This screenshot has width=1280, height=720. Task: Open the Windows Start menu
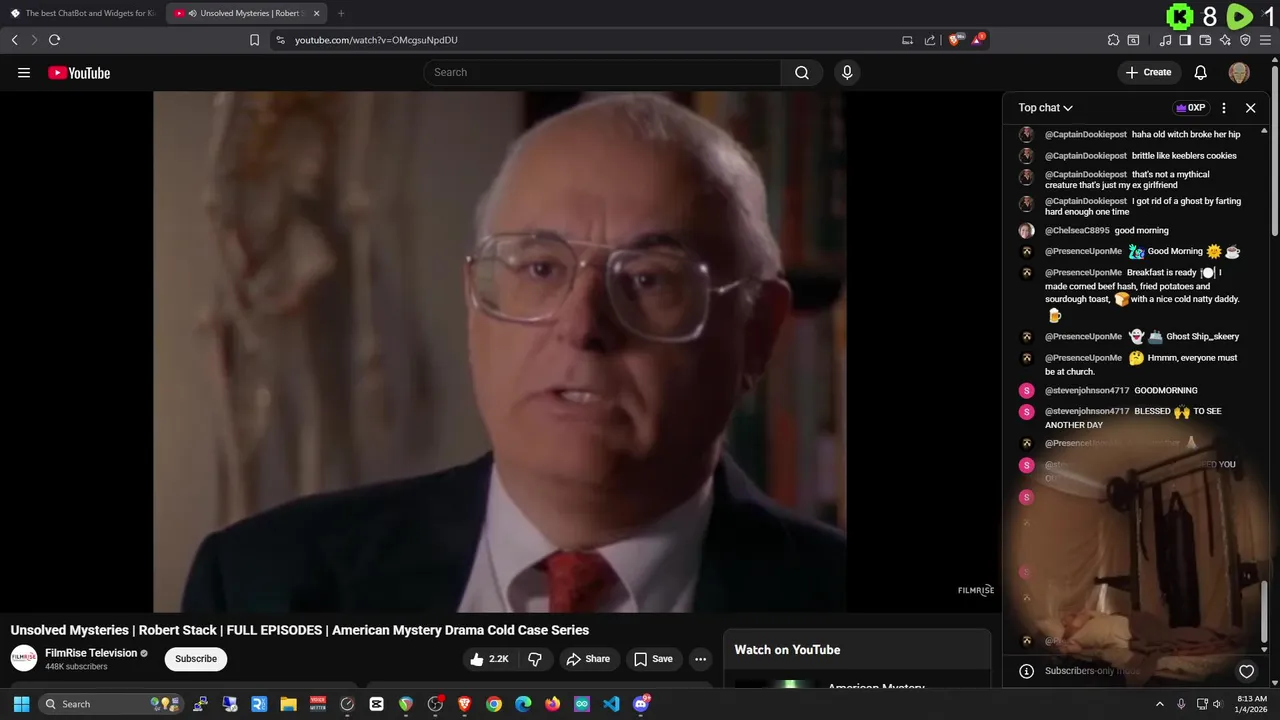coord(21,704)
